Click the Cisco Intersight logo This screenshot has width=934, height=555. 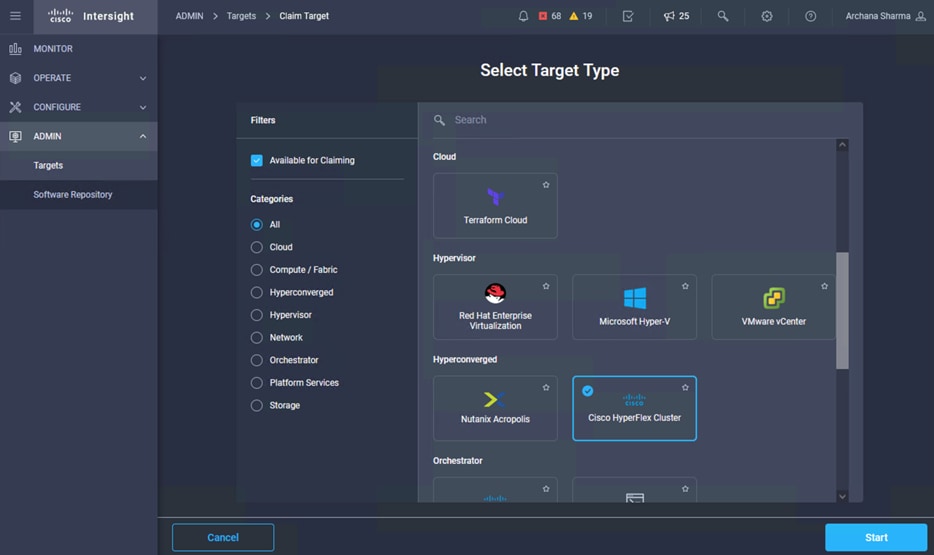click(x=91, y=16)
